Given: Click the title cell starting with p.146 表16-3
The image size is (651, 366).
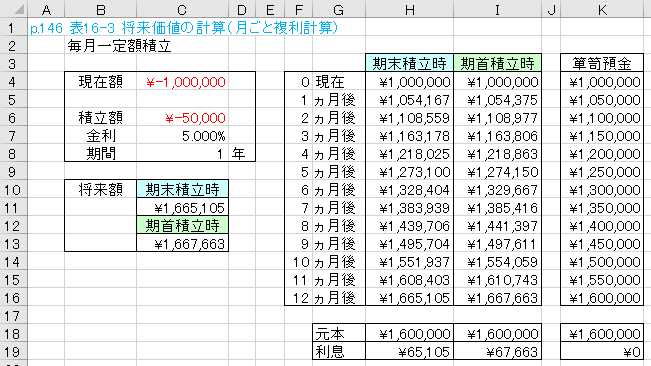Looking at the screenshot, I should tap(184, 28).
